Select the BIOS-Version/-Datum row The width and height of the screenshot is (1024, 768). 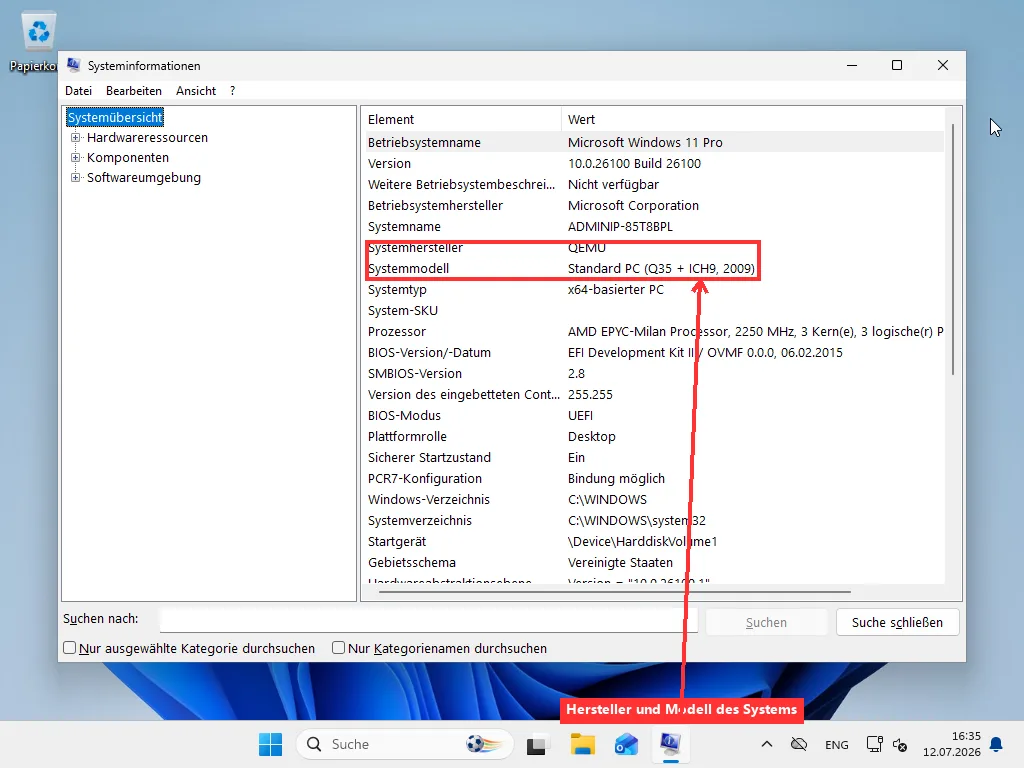pyautogui.click(x=653, y=353)
